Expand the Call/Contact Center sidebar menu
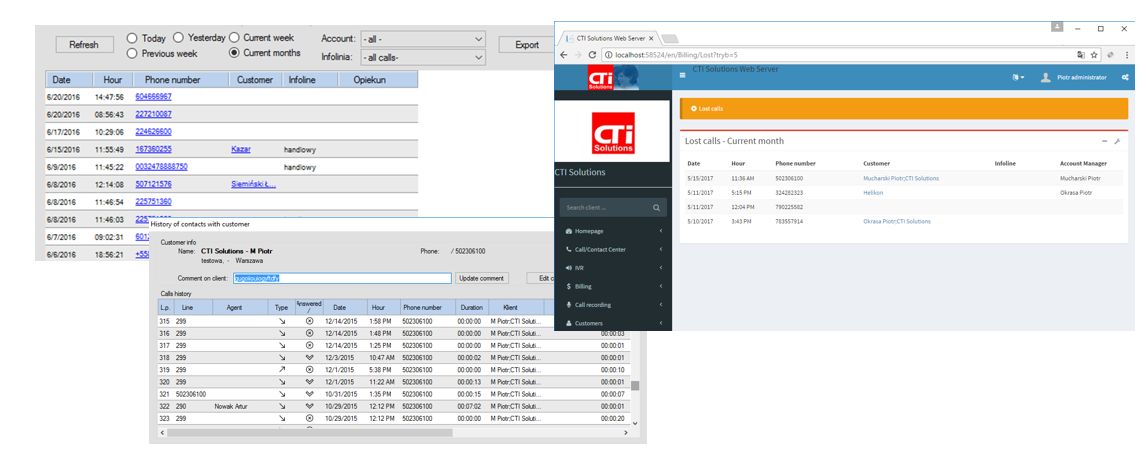Viewport: 1148px width, 453px height. pyautogui.click(x=613, y=250)
